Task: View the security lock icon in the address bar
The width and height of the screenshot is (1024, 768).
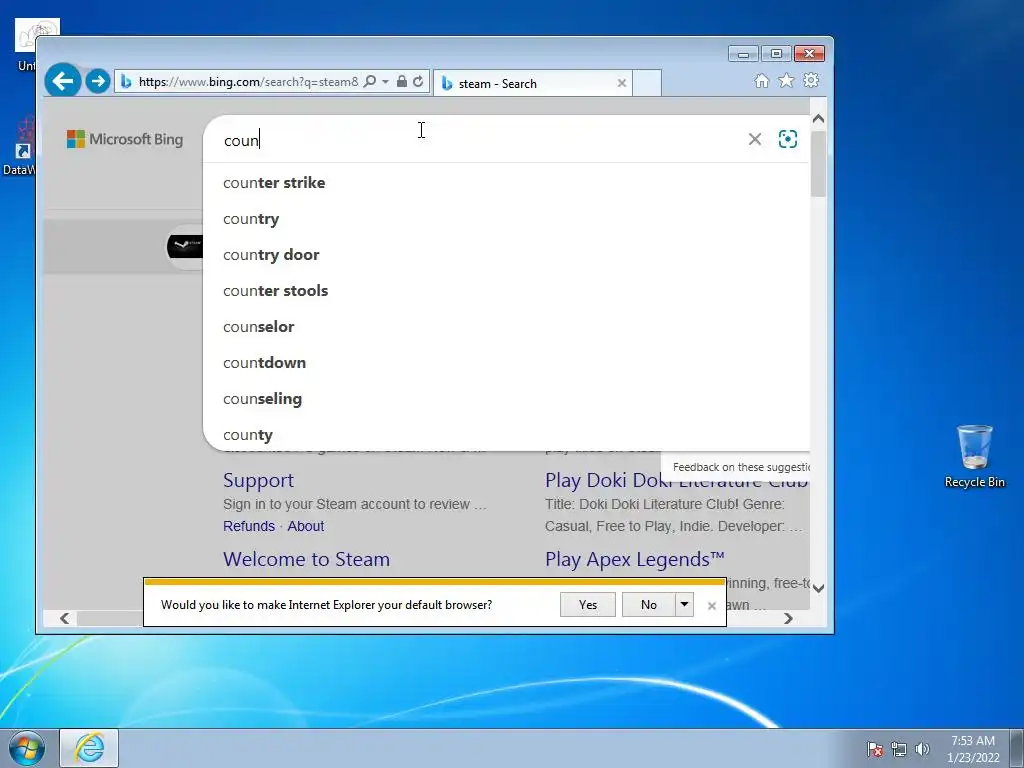Action: (402, 81)
